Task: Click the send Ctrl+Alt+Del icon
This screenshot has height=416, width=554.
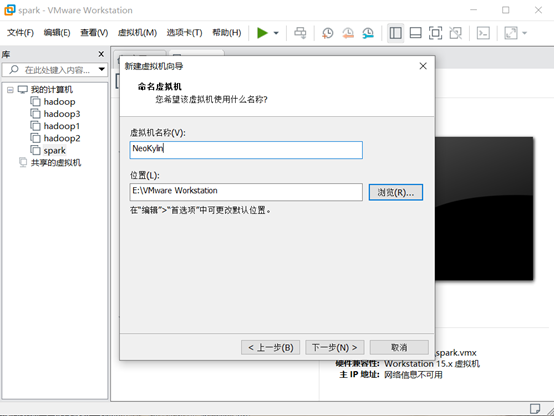Action: coord(300,33)
